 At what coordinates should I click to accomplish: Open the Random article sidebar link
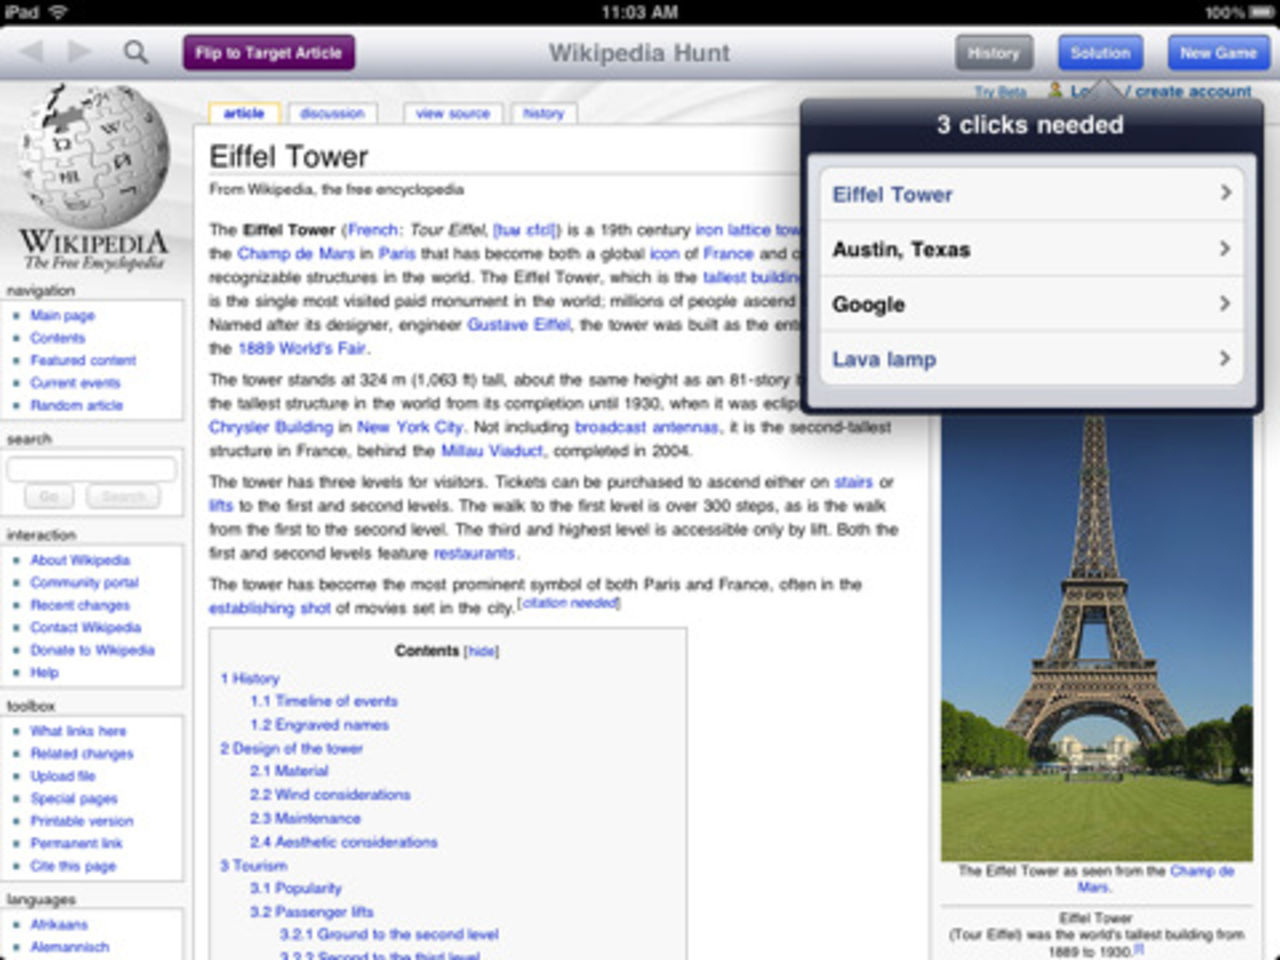pos(76,406)
